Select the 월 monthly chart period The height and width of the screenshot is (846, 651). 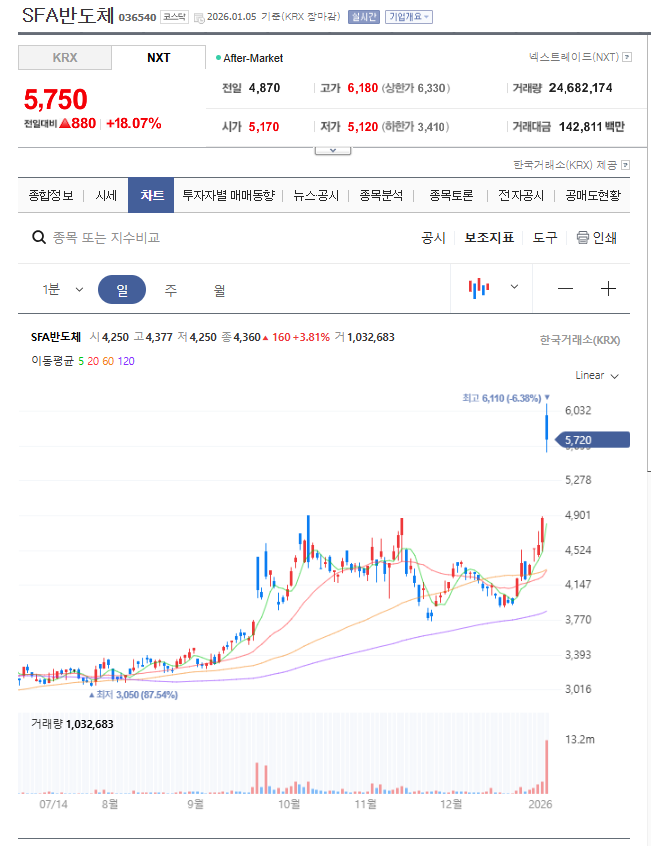tap(219, 290)
